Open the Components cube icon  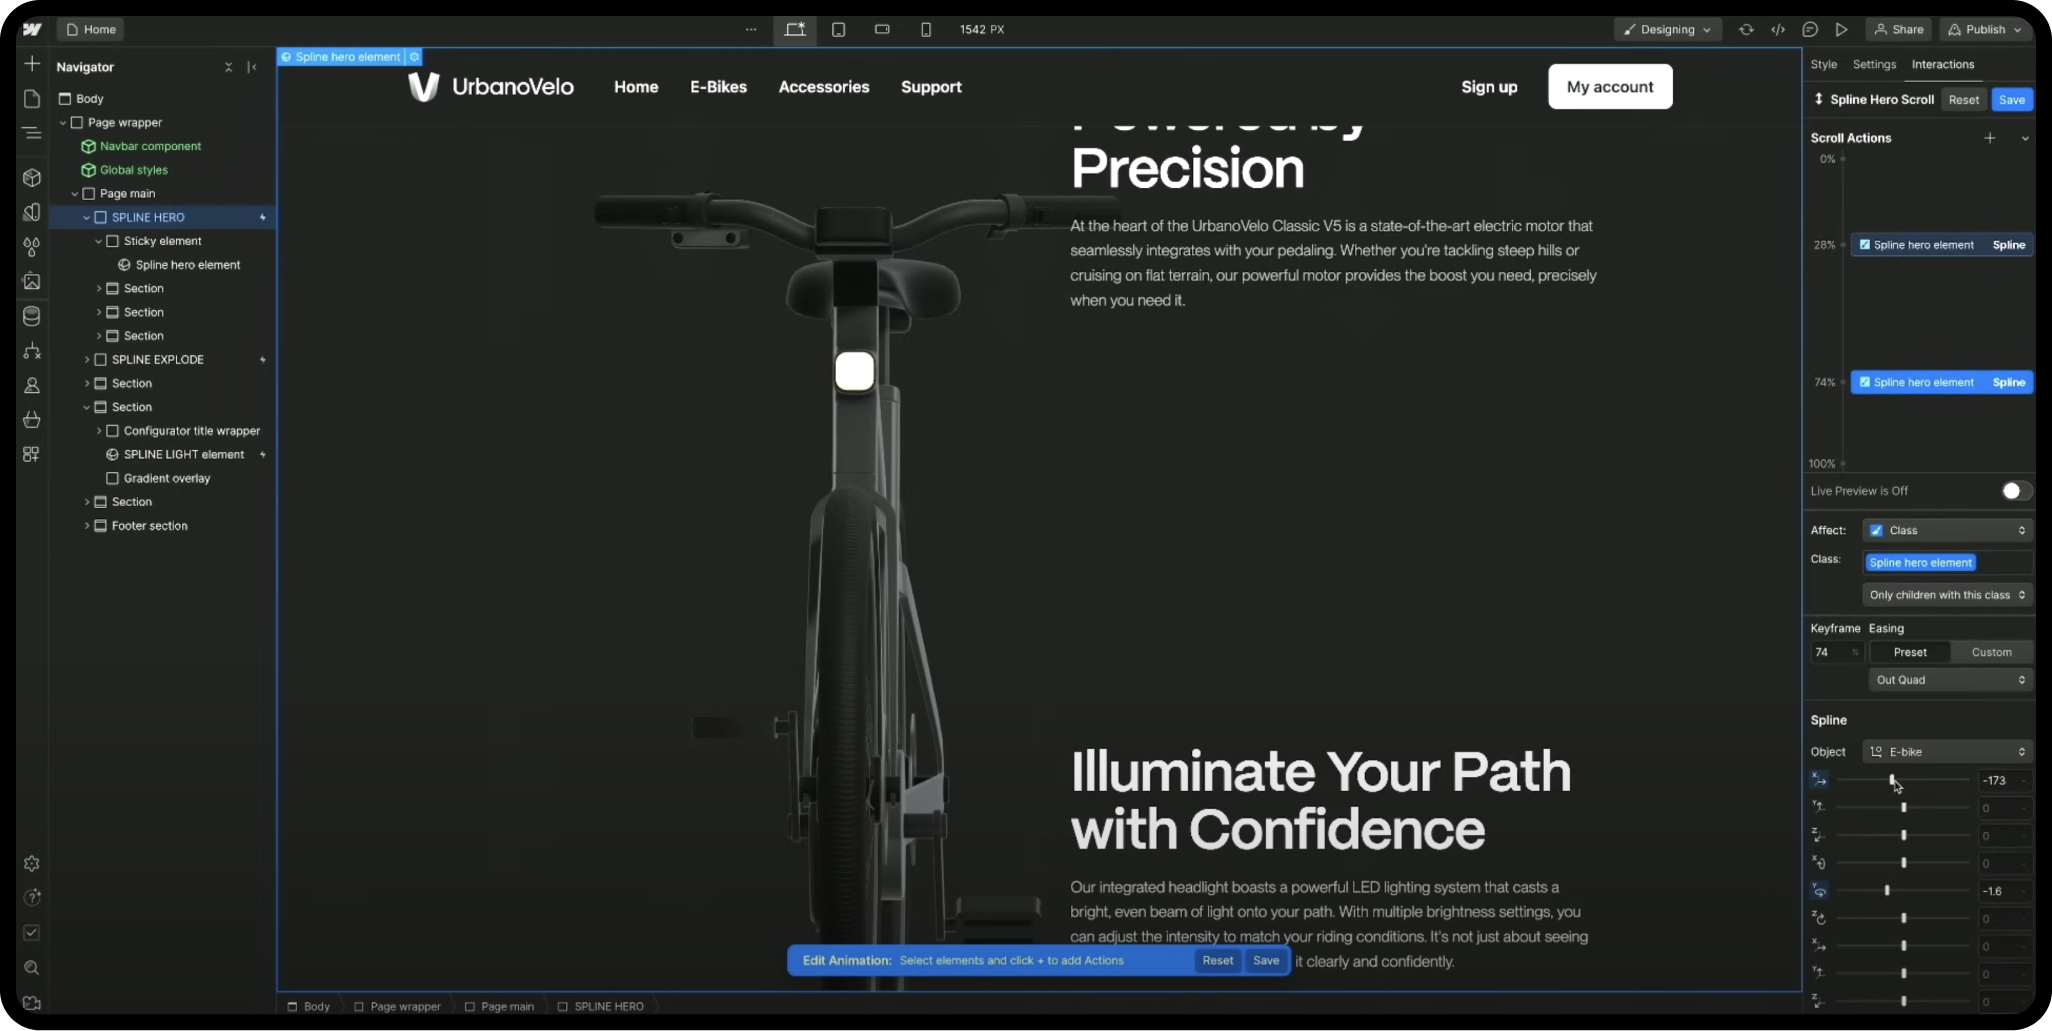(x=32, y=178)
